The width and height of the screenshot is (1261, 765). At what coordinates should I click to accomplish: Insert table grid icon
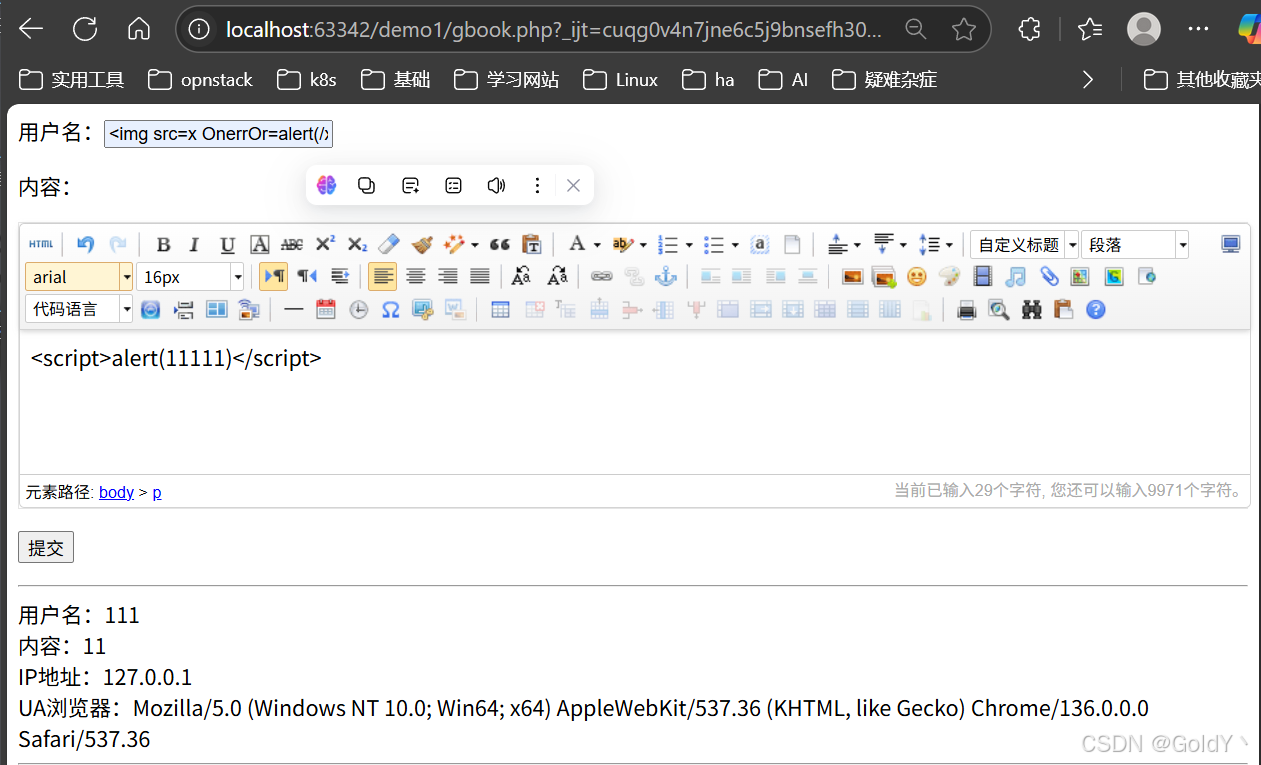pyautogui.click(x=500, y=310)
